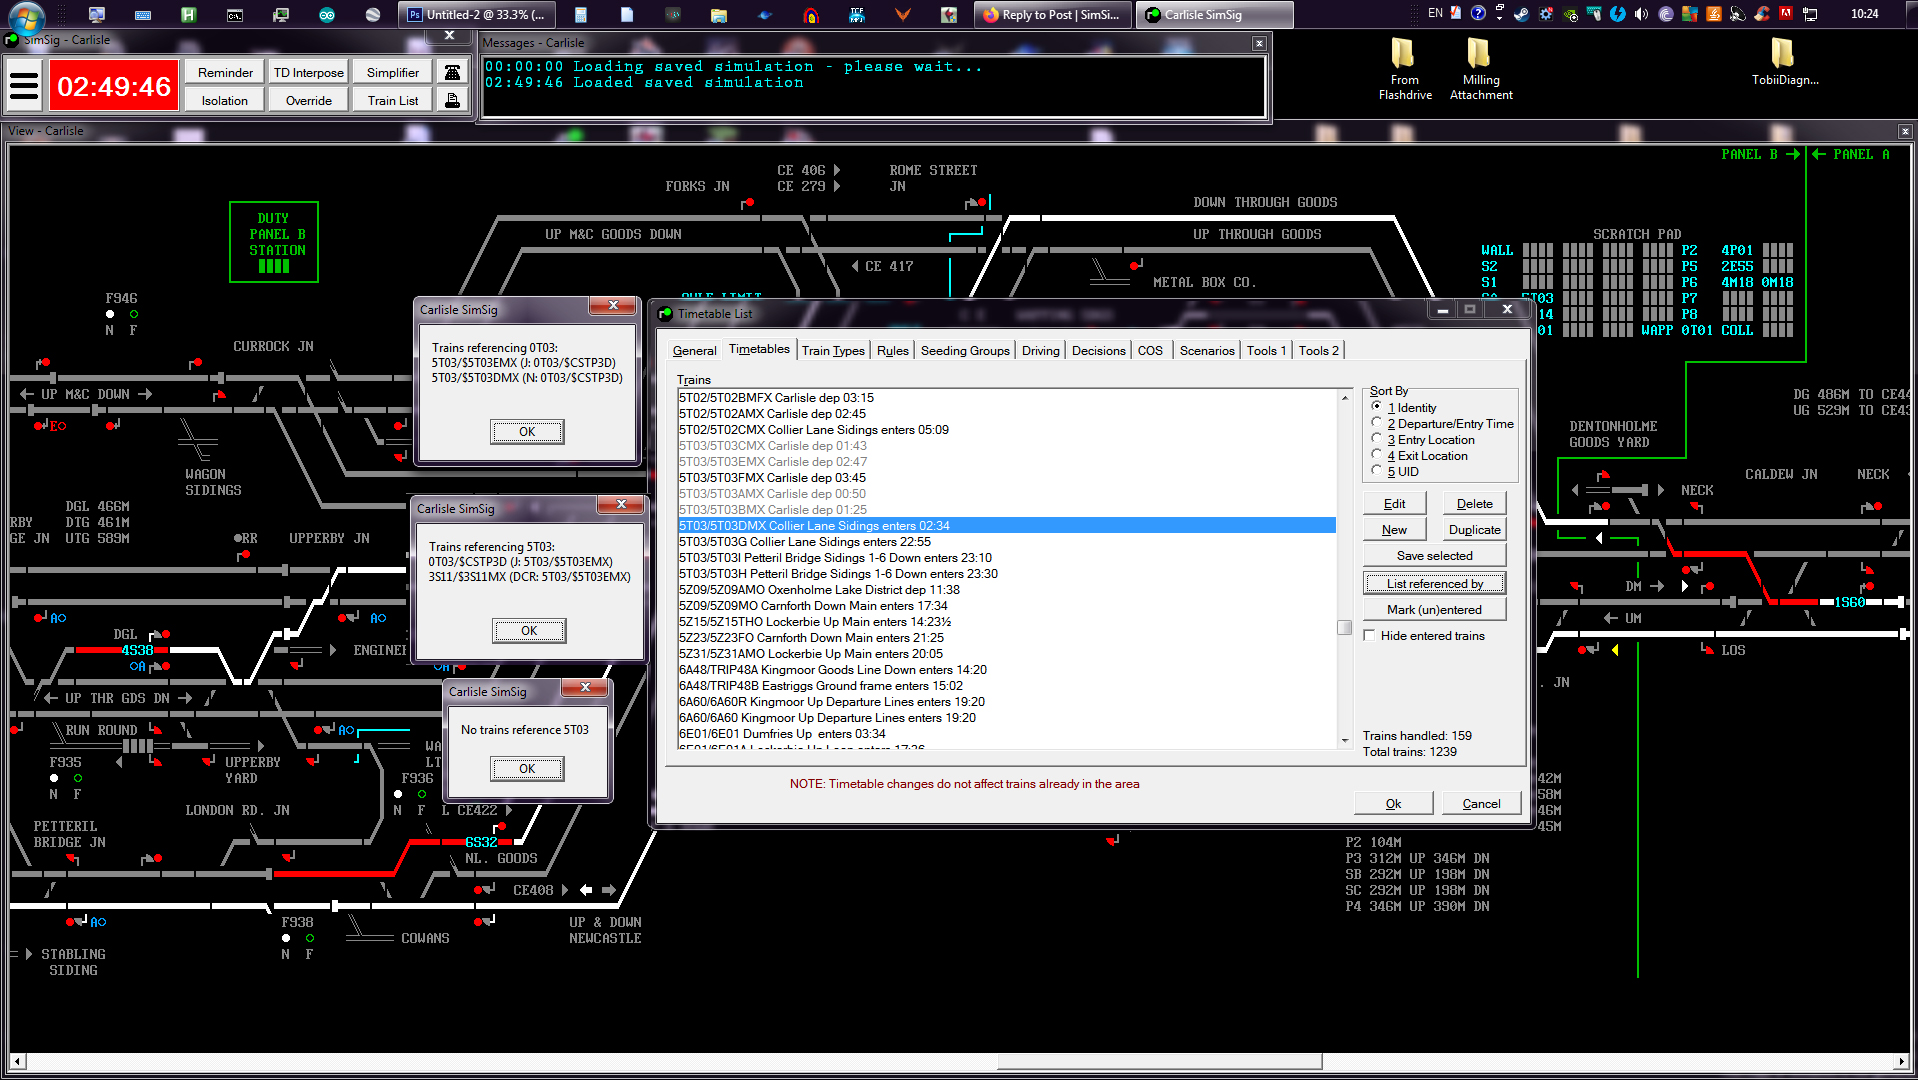Click OK in 'No trains reference 5T03' dialog
Image resolution: width=1918 pixels, height=1080 pixels.
527,768
